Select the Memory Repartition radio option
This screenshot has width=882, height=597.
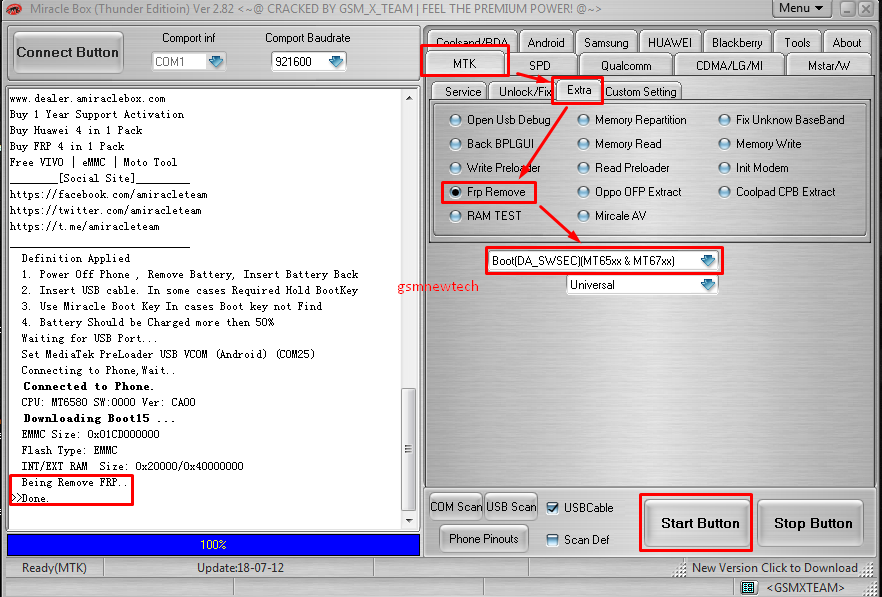(583, 120)
